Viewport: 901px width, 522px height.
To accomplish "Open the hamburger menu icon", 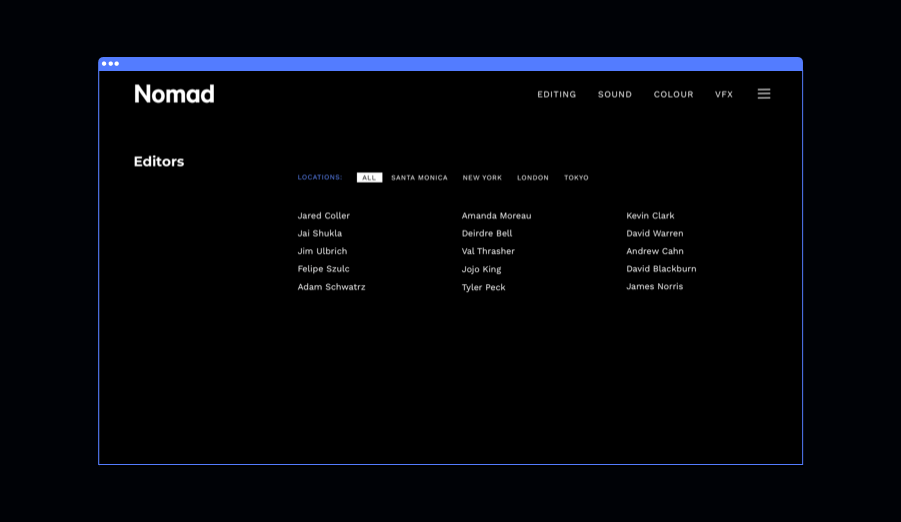I will [x=764, y=94].
